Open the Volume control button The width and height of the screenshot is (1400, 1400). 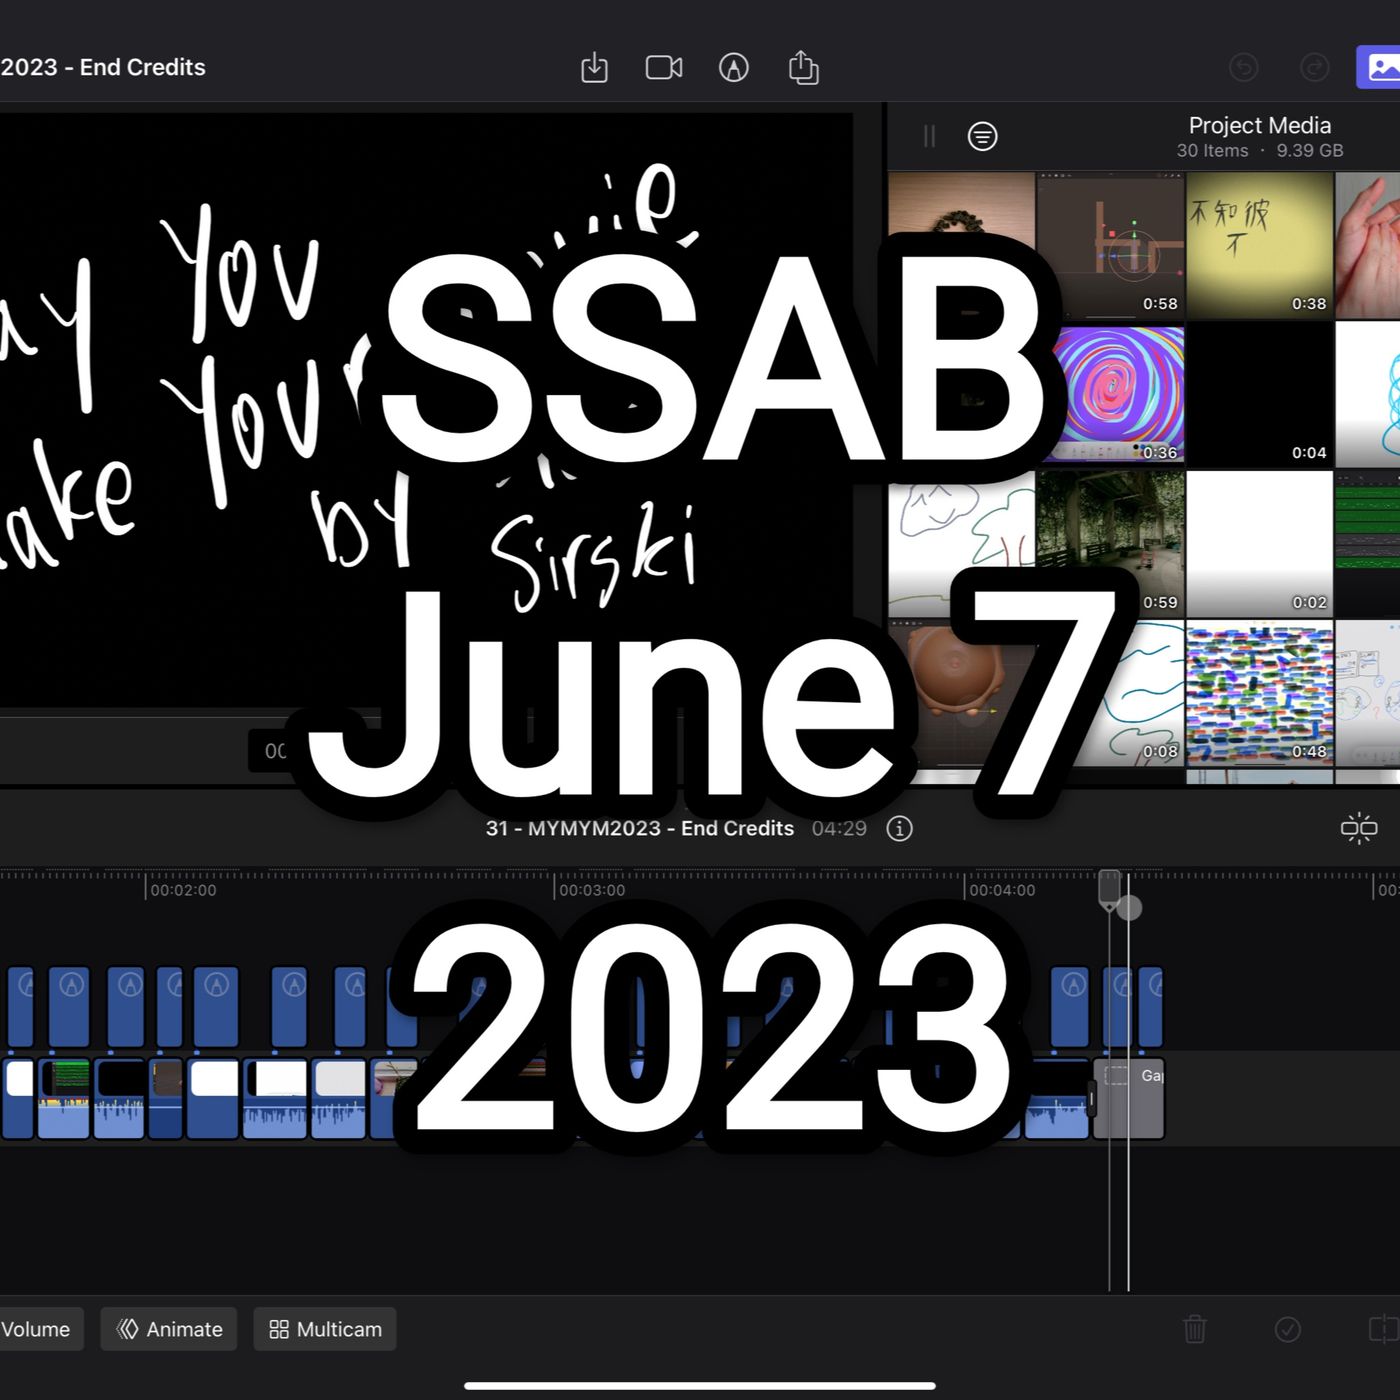pyautogui.click(x=35, y=1329)
